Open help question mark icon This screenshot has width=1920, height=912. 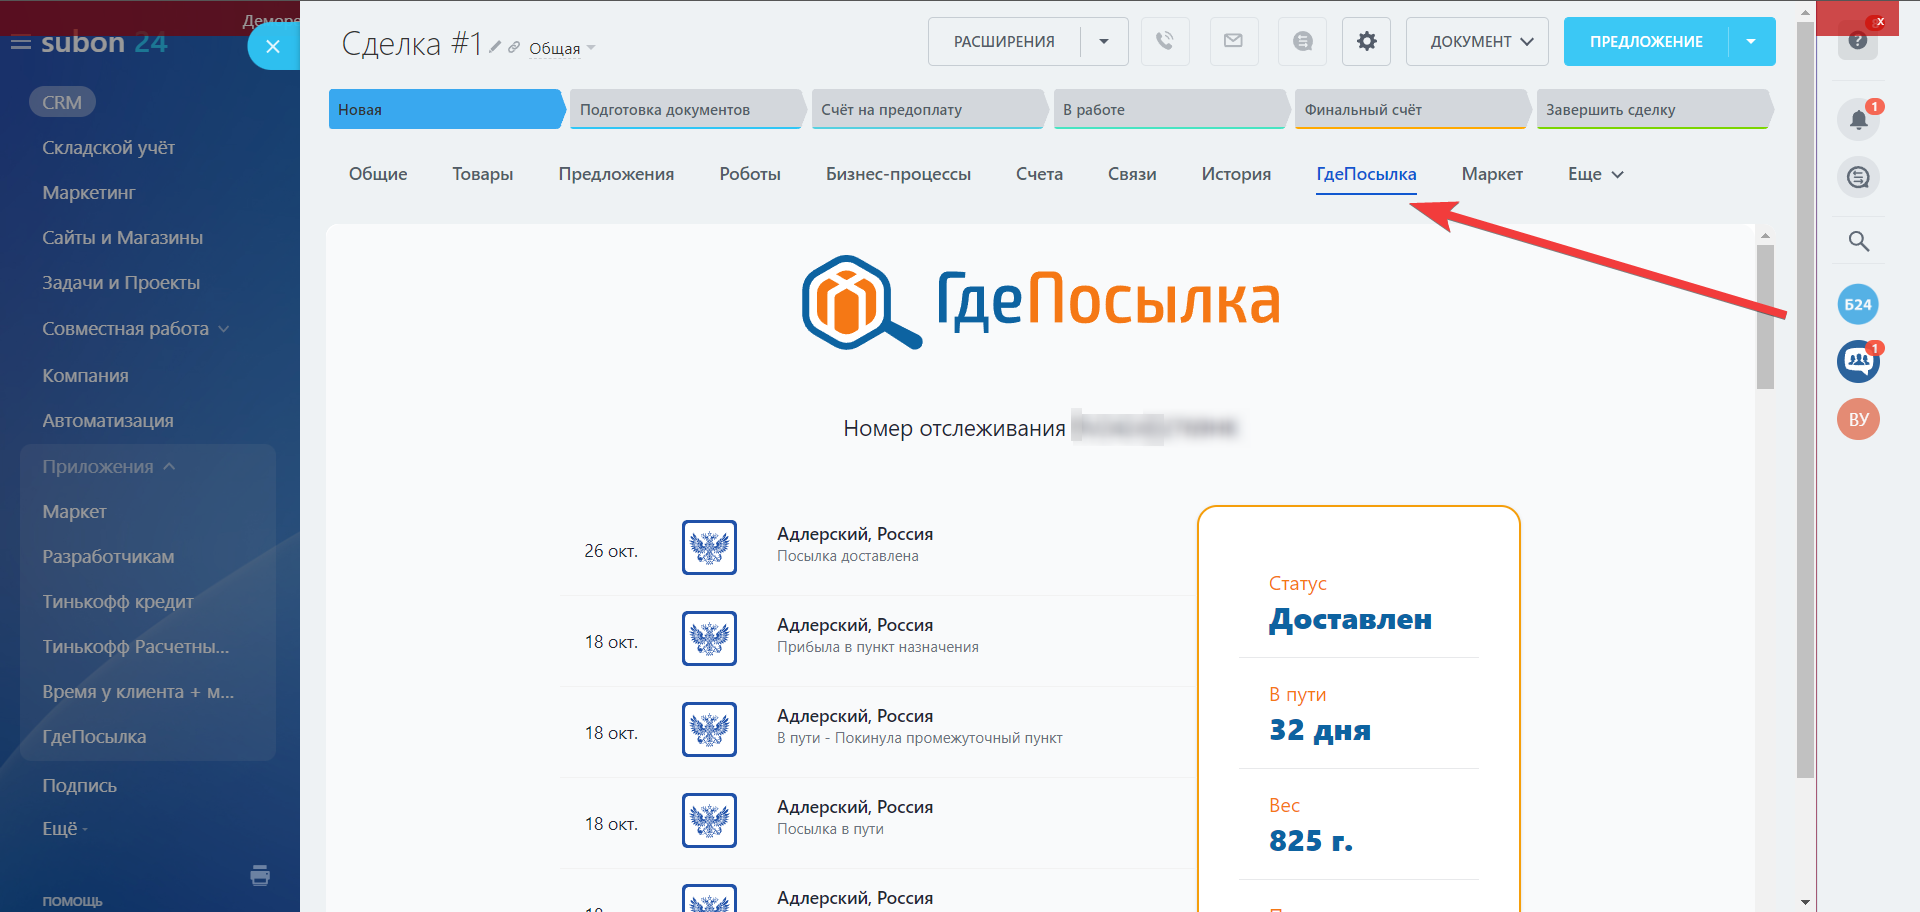1858,40
